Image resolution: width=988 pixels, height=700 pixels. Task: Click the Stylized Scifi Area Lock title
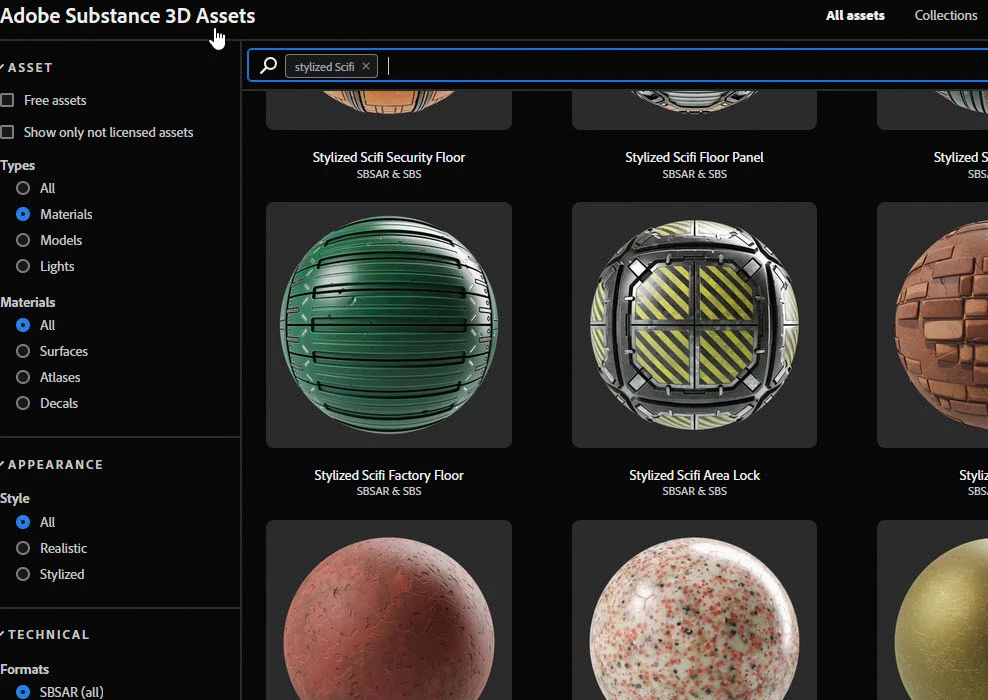click(694, 475)
